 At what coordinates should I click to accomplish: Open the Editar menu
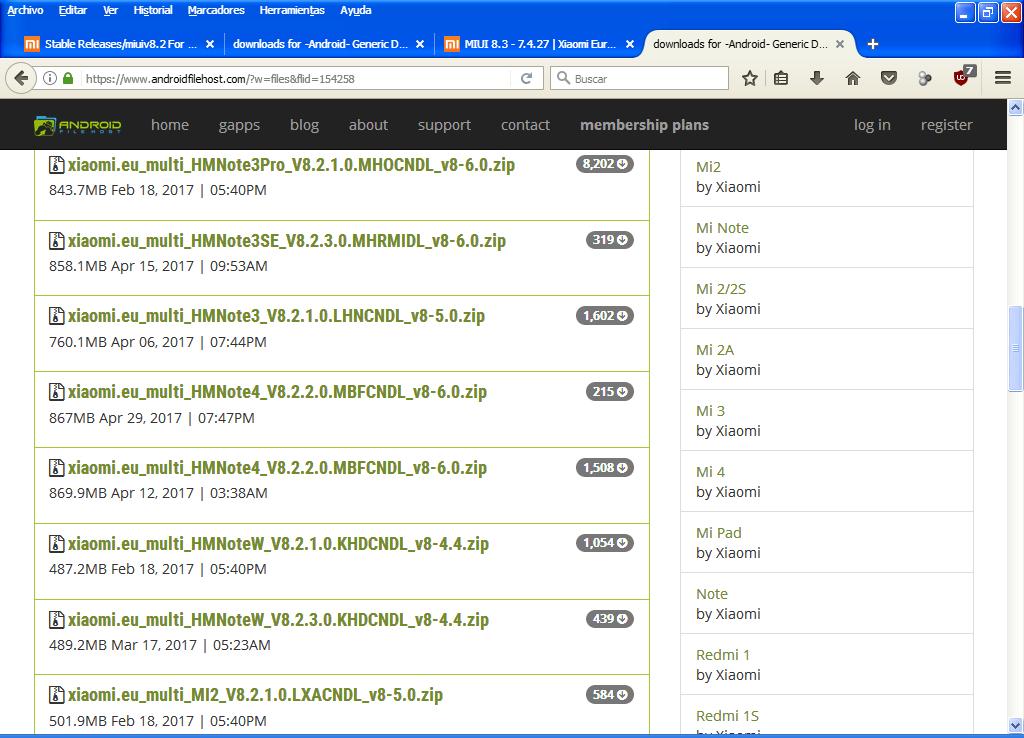point(72,10)
